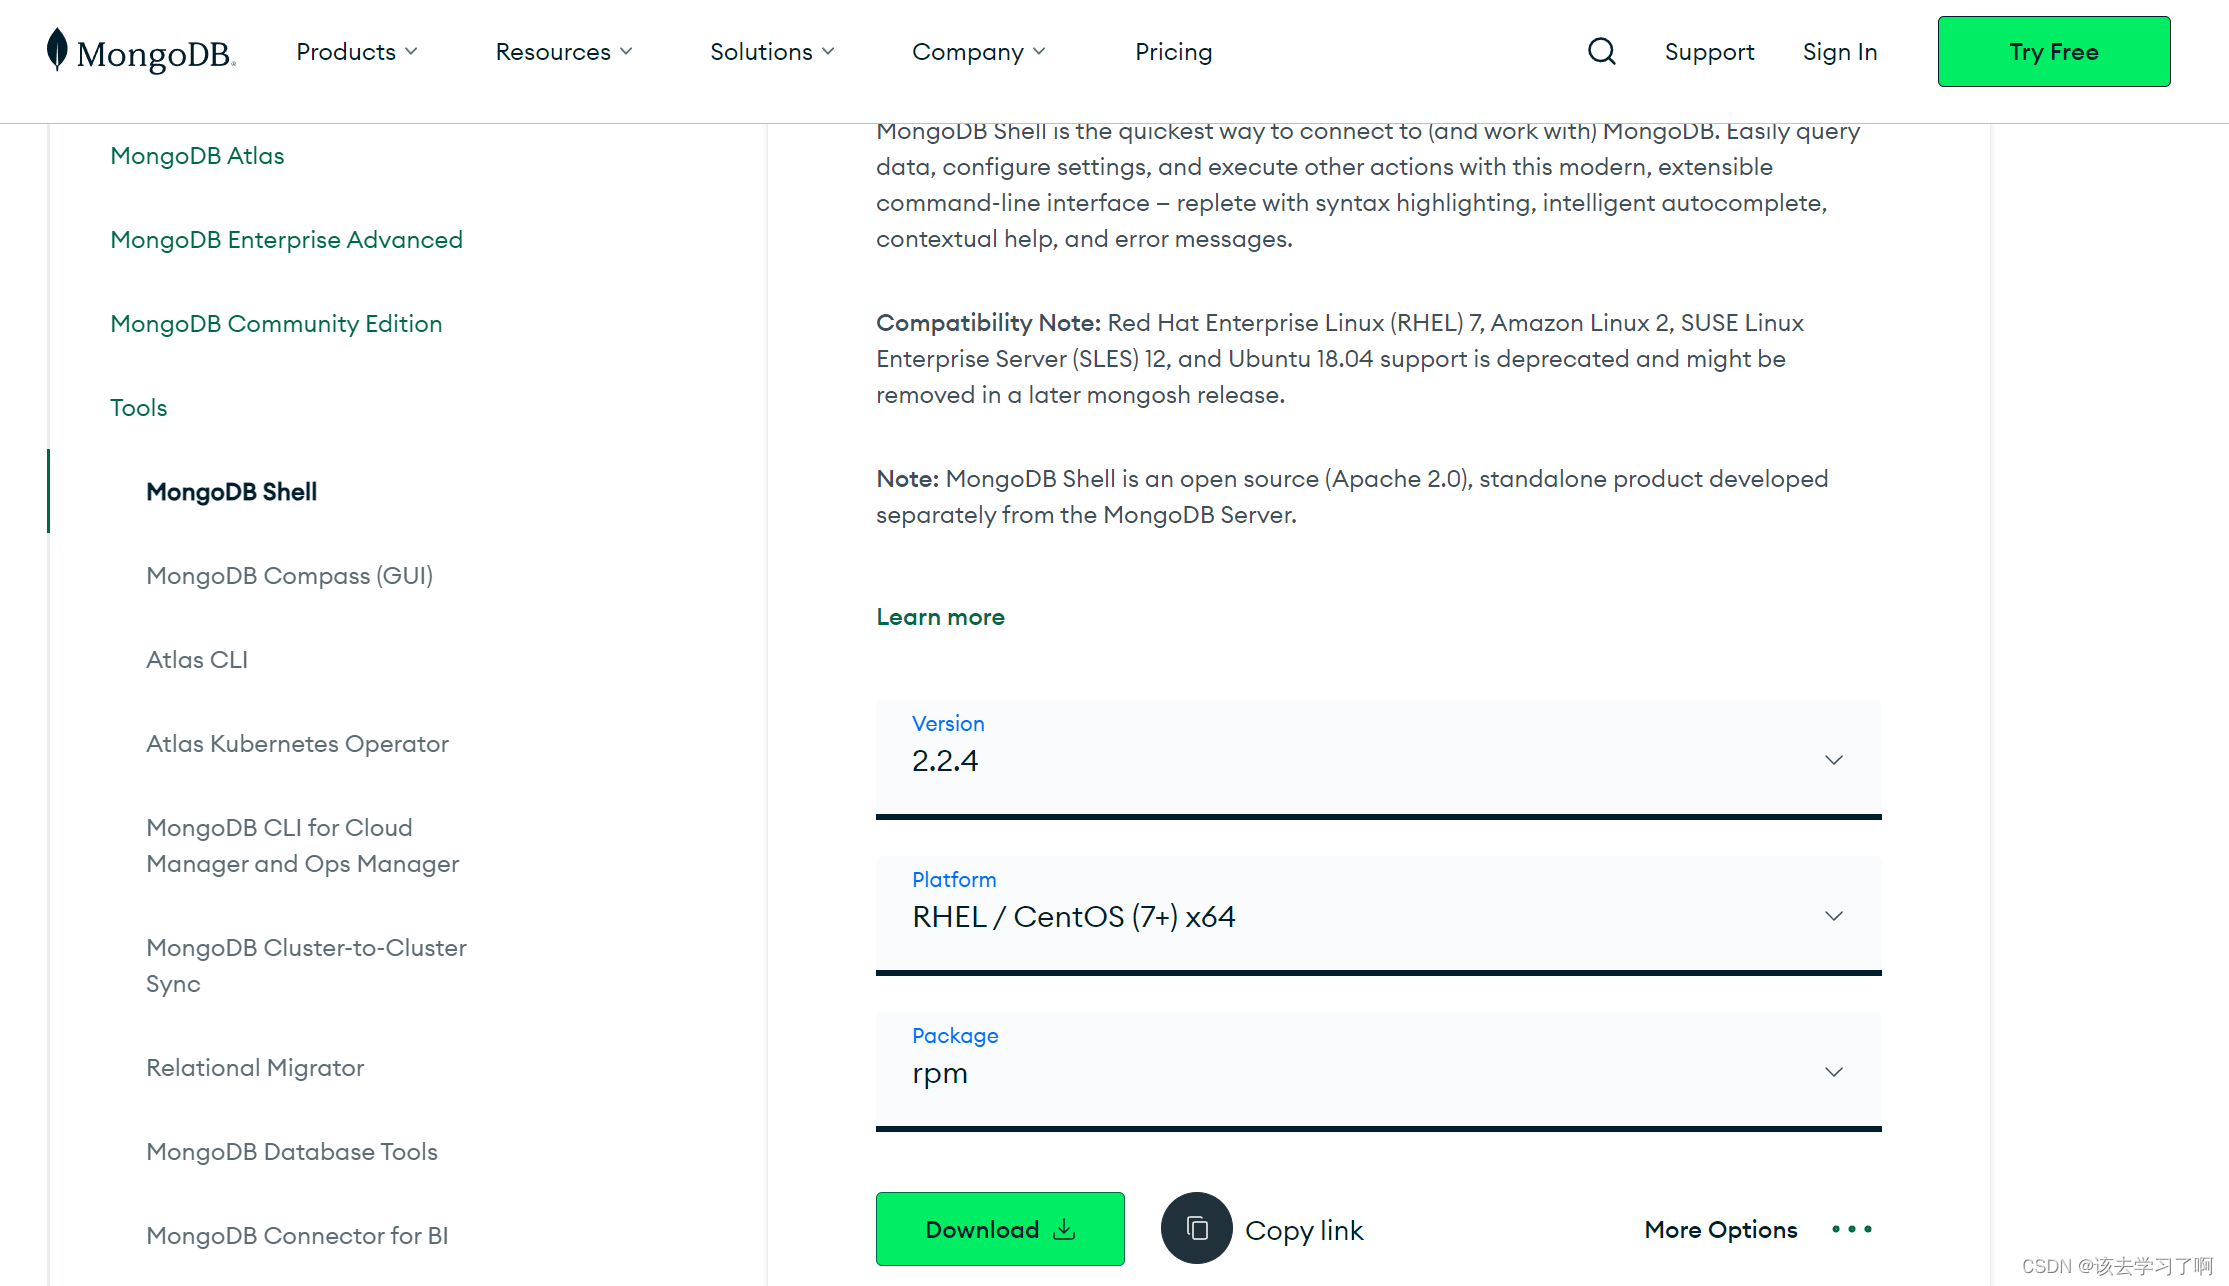Expand the Version 2.2.4 dropdown
The image size is (2229, 1286).
[x=1378, y=759]
